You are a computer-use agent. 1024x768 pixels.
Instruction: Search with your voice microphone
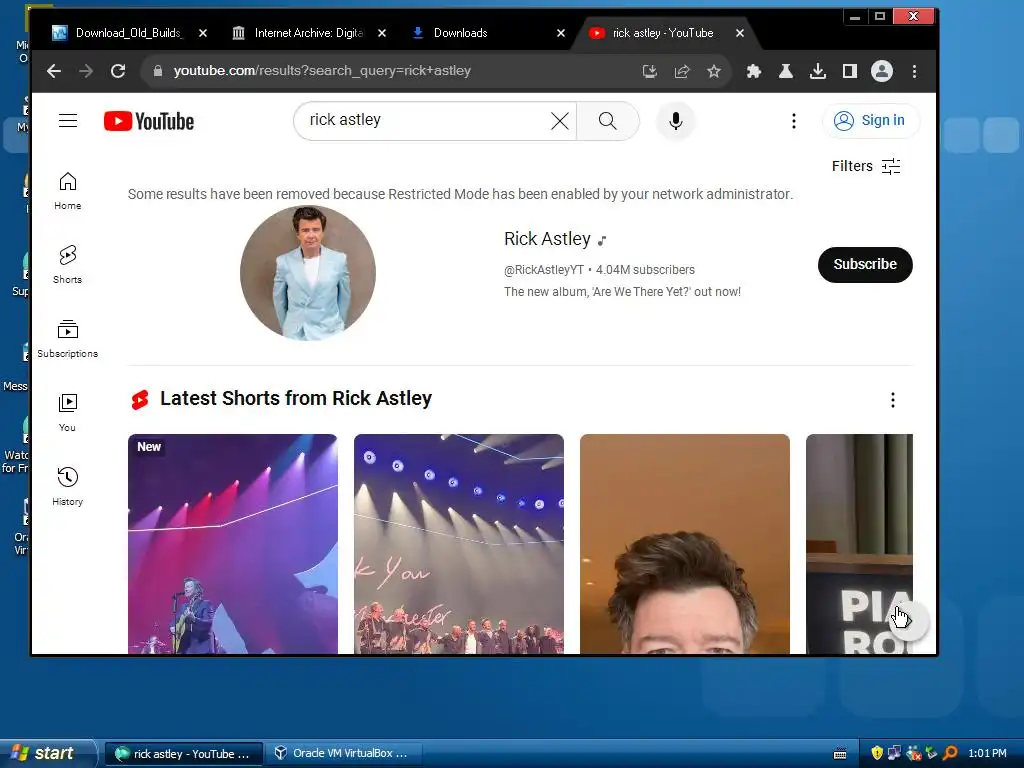tap(676, 121)
